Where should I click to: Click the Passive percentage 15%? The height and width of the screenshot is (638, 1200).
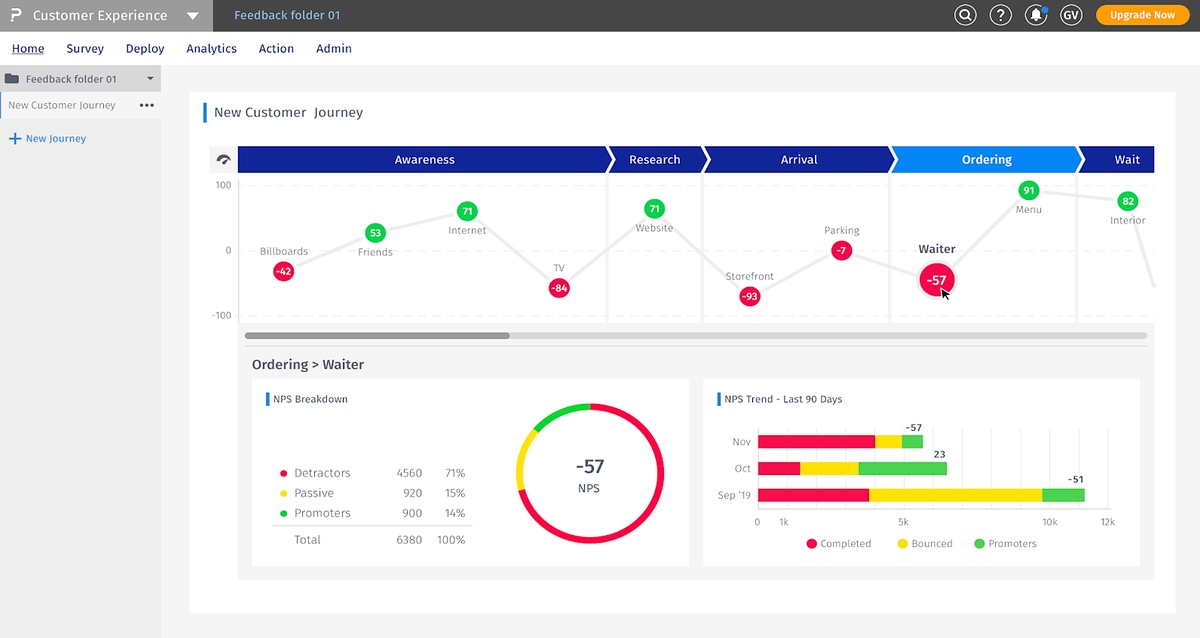pyautogui.click(x=455, y=493)
